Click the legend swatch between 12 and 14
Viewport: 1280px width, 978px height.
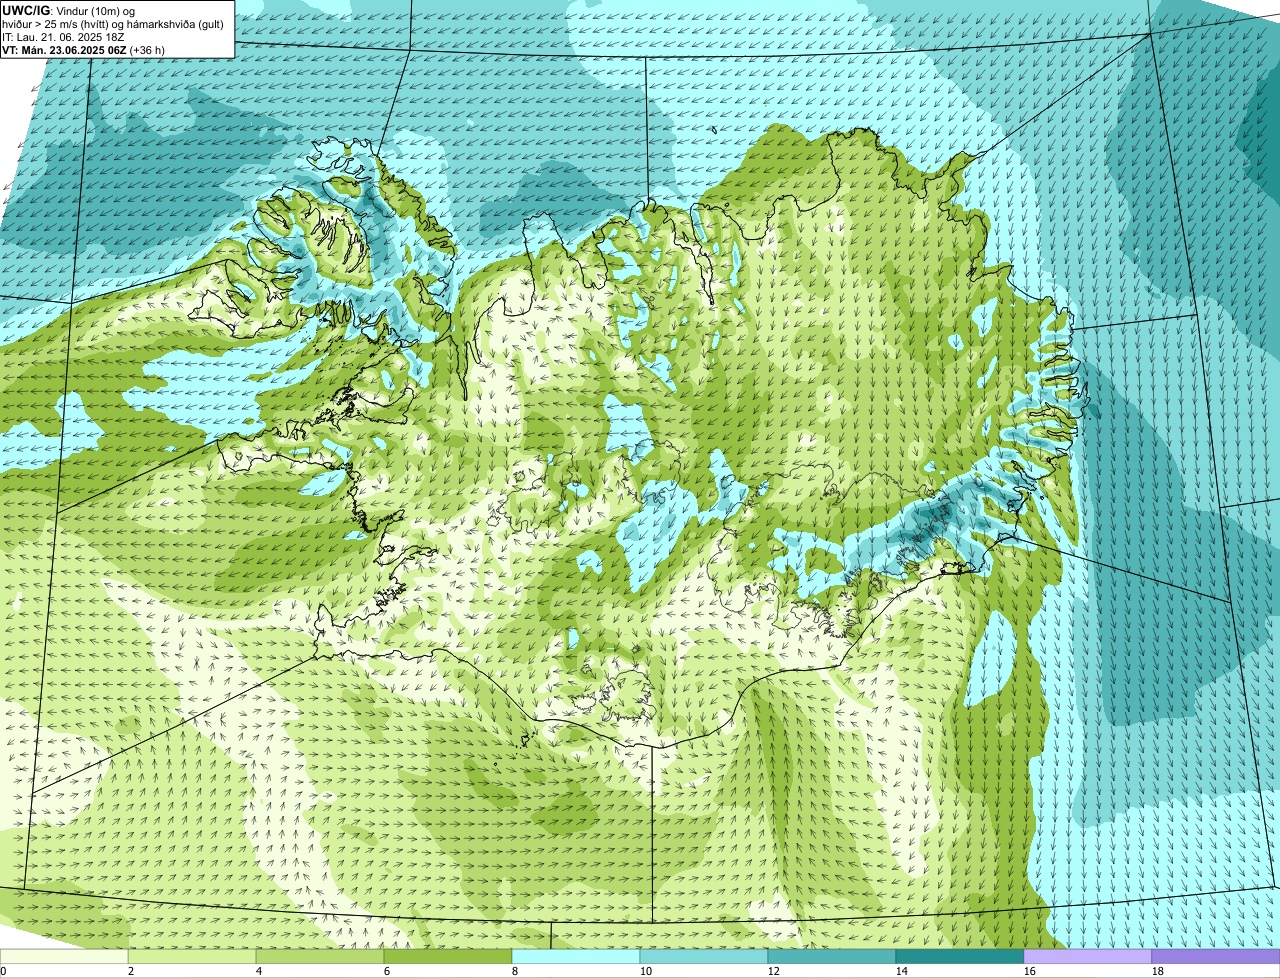(832, 957)
